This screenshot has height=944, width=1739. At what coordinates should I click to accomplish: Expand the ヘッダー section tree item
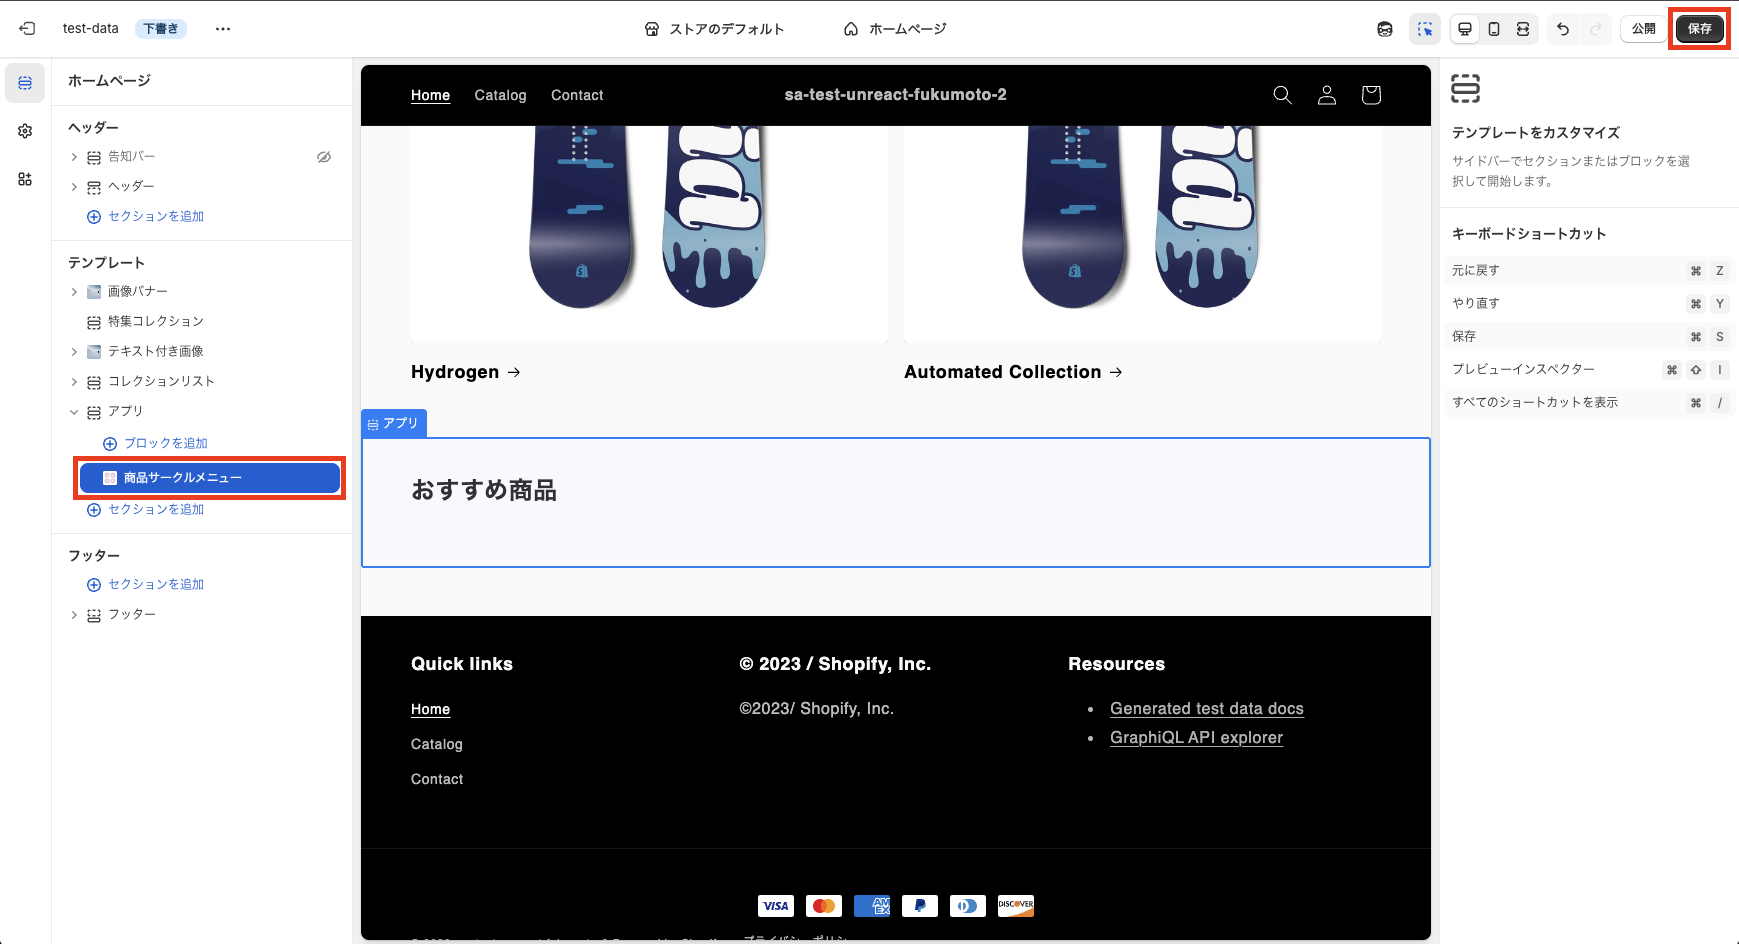(73, 186)
